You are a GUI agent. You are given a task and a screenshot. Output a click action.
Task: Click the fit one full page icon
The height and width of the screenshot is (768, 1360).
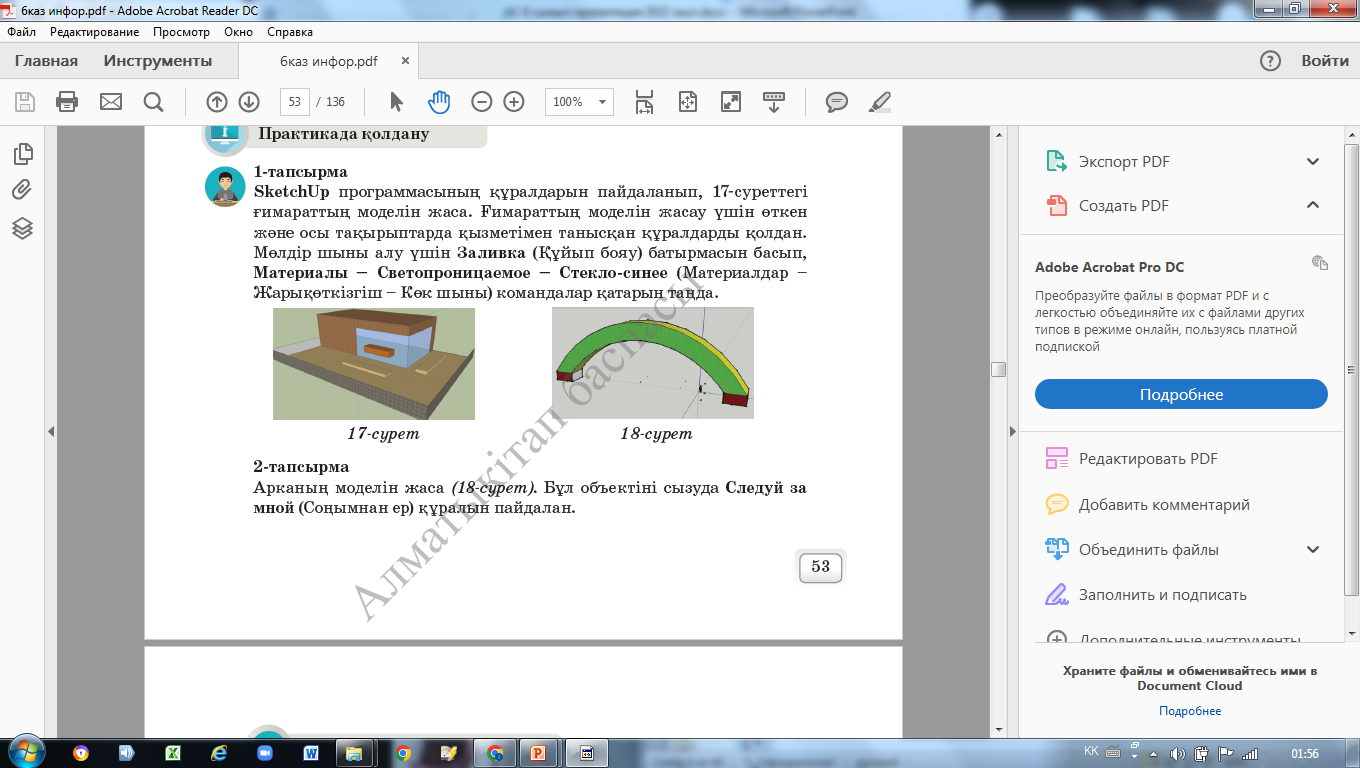pyautogui.click(x=687, y=102)
